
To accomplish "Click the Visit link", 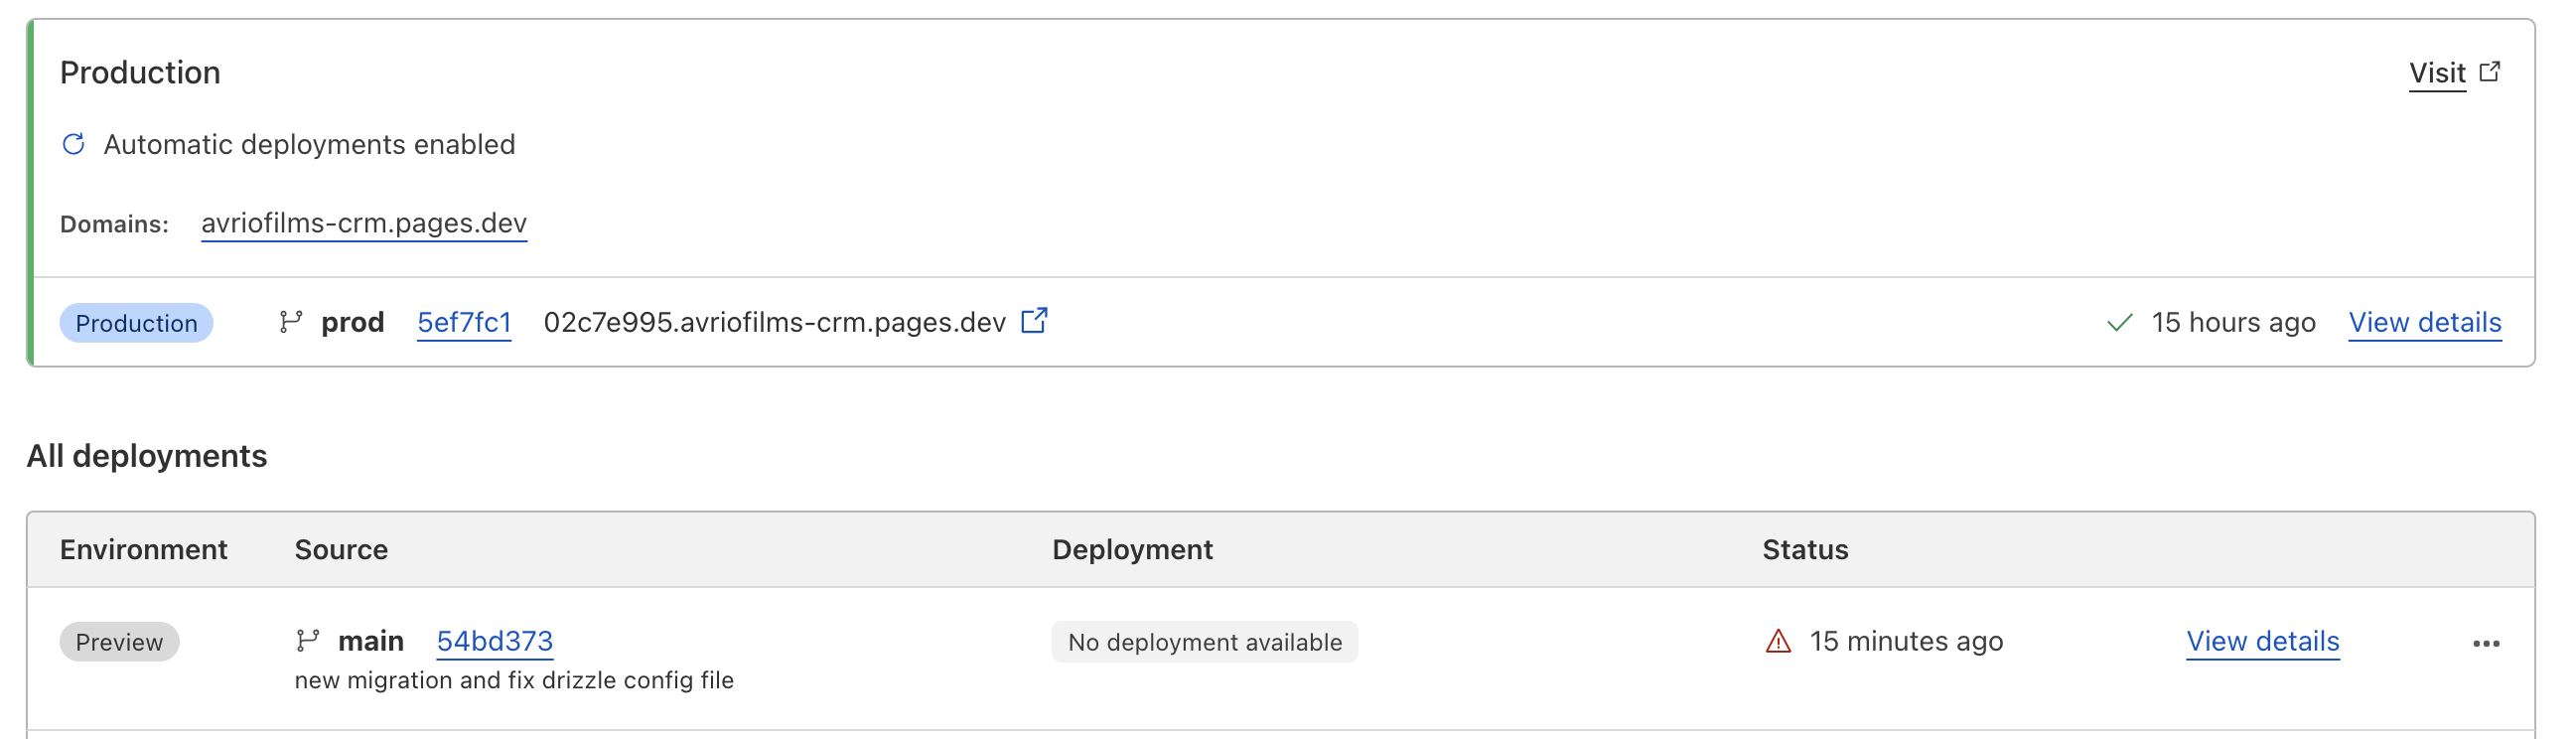I will [x=2437, y=73].
